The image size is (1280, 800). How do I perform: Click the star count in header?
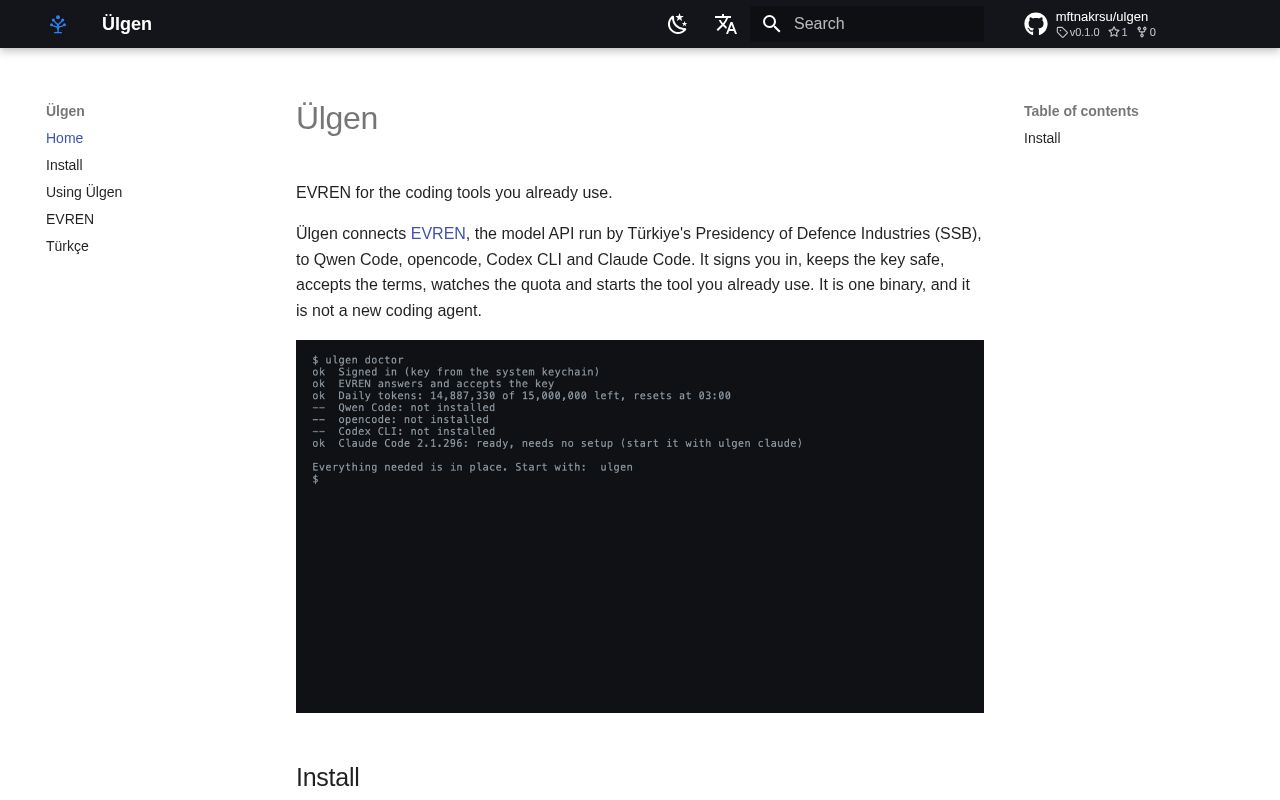click(1118, 32)
